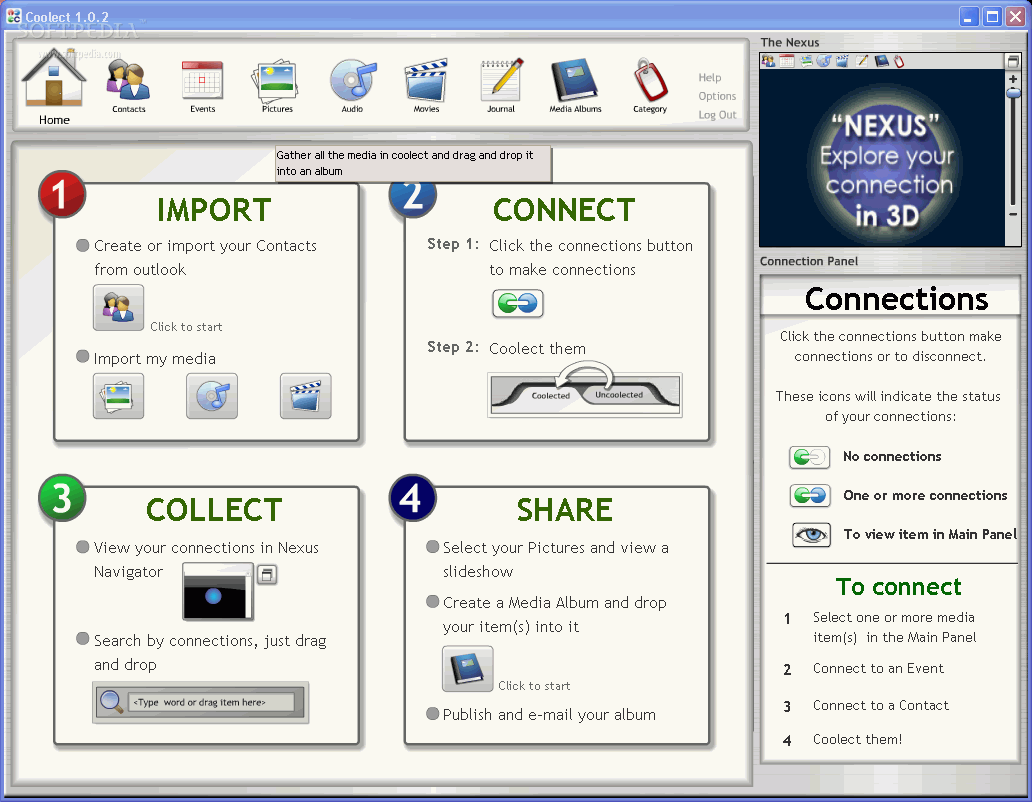Screen dimensions: 1032x802
Task: Click 'Click to start' text in SHARE box
Action: [534, 686]
